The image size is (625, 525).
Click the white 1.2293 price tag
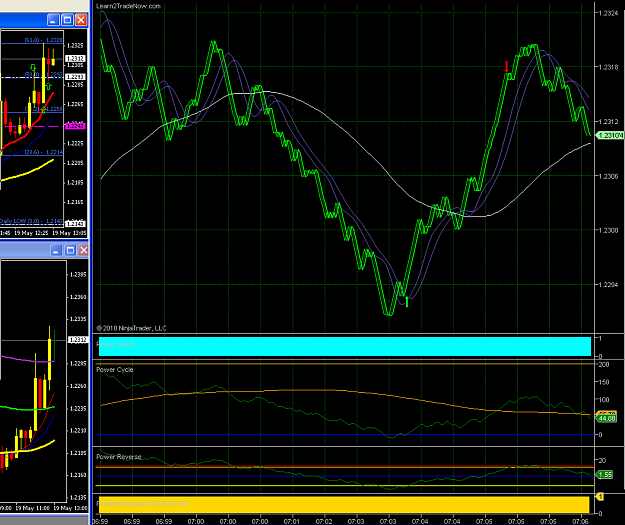[x=75, y=77]
